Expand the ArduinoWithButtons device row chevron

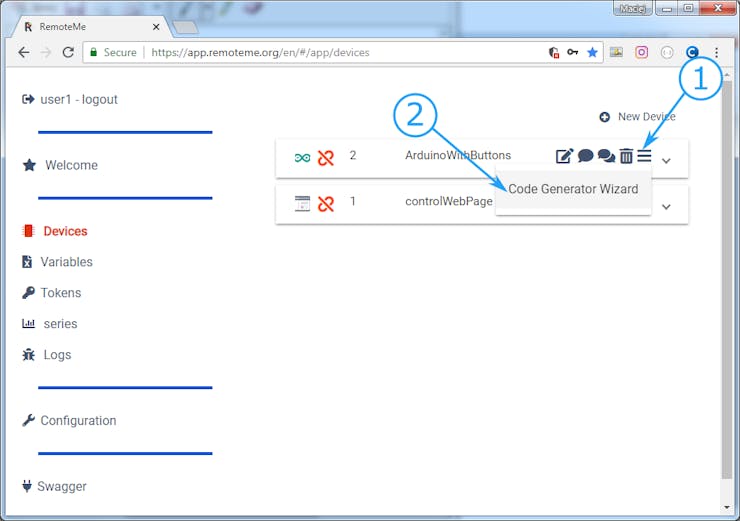pos(666,161)
